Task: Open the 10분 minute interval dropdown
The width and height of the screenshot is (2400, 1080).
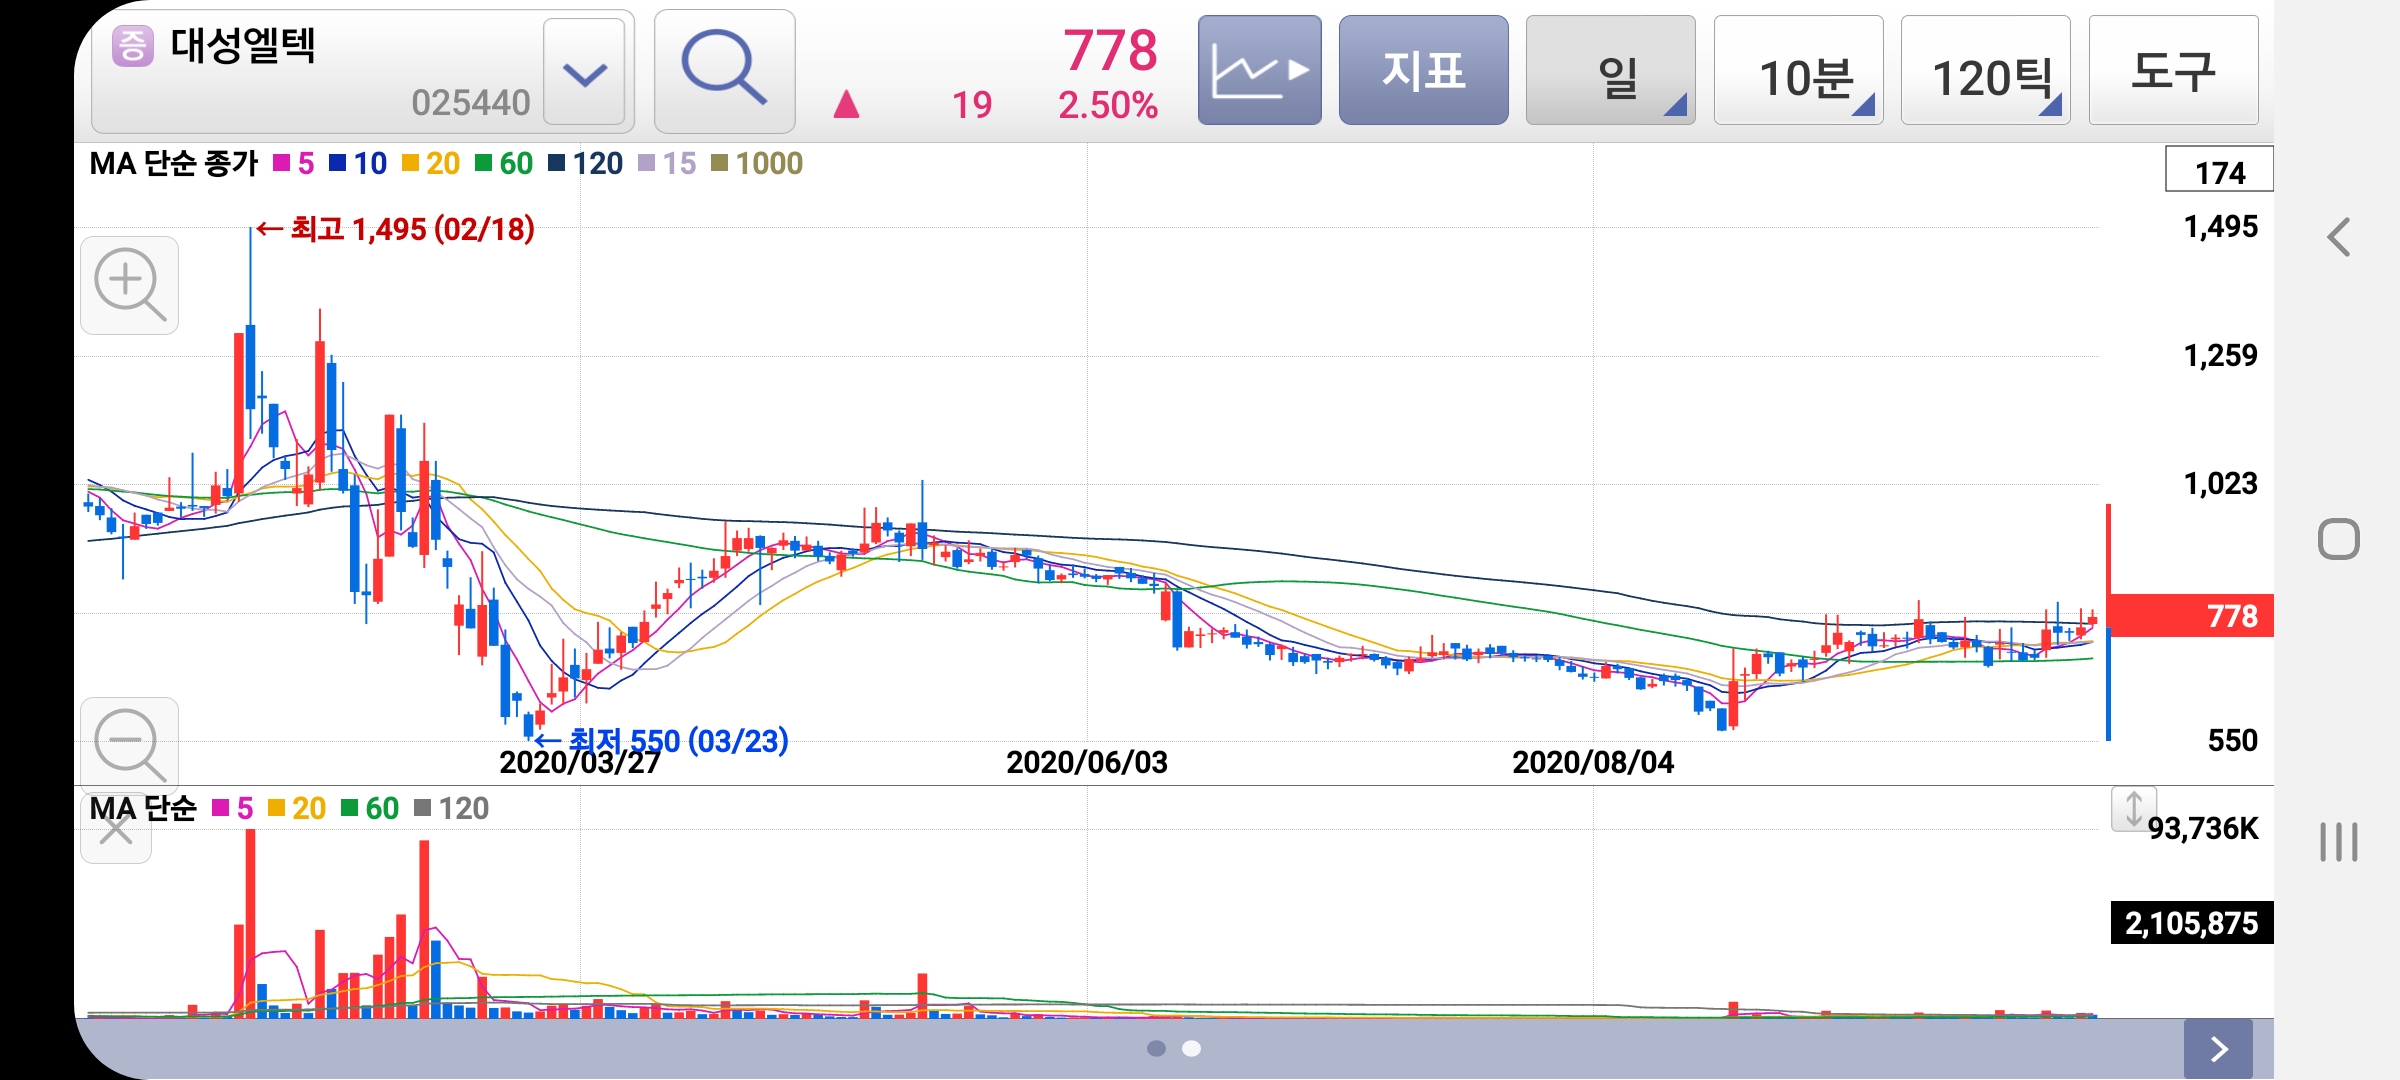Action: (1798, 72)
